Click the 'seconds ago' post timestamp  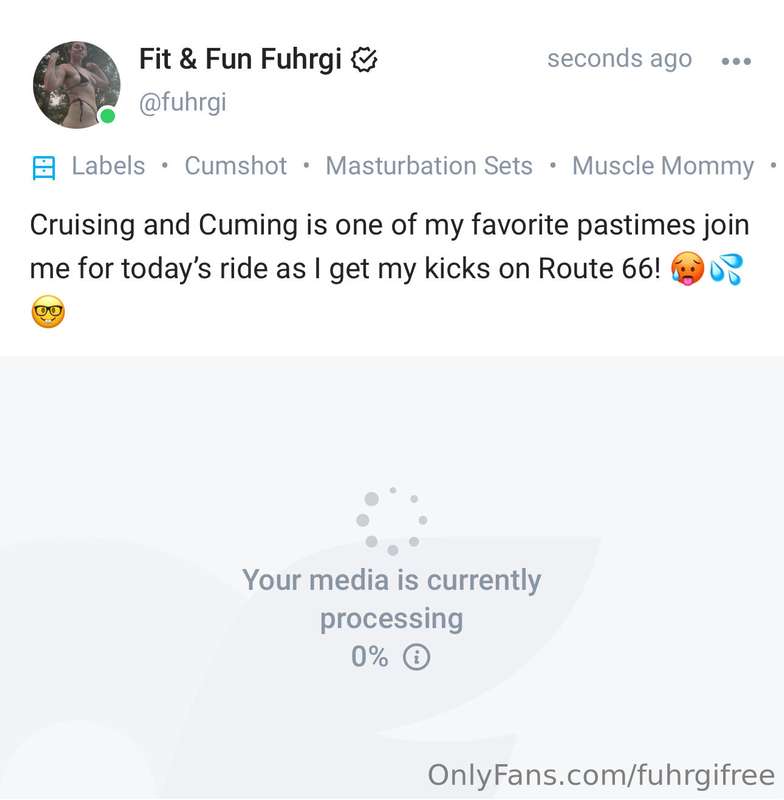click(619, 59)
